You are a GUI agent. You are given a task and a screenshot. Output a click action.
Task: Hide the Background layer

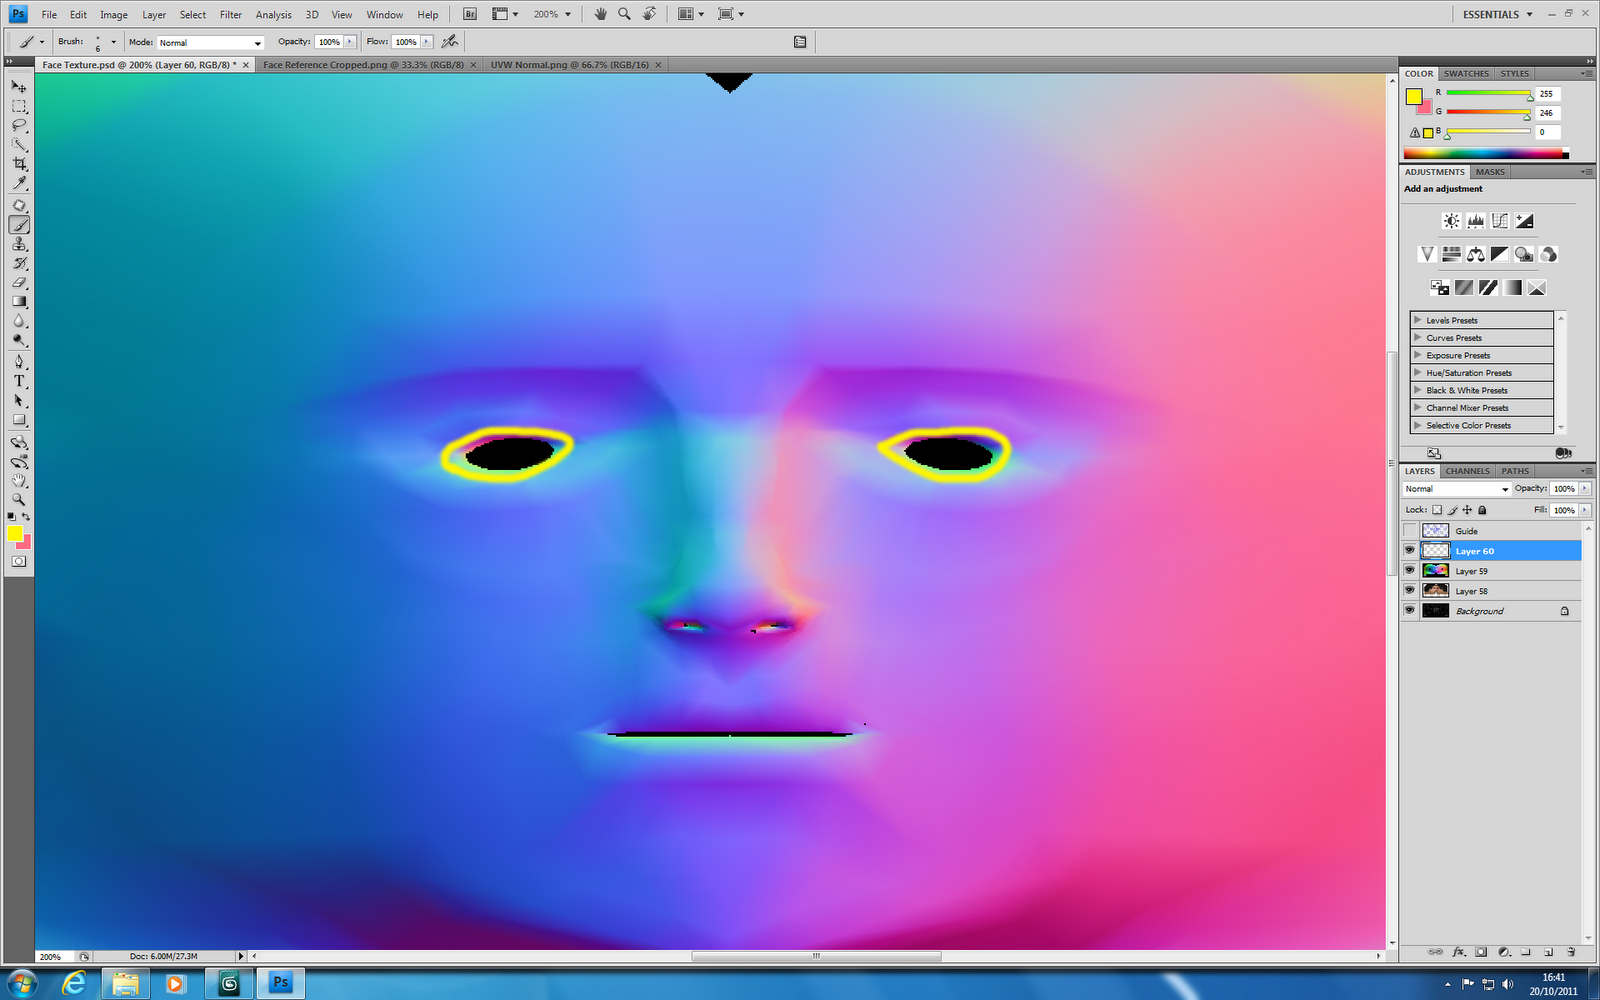pyautogui.click(x=1410, y=610)
